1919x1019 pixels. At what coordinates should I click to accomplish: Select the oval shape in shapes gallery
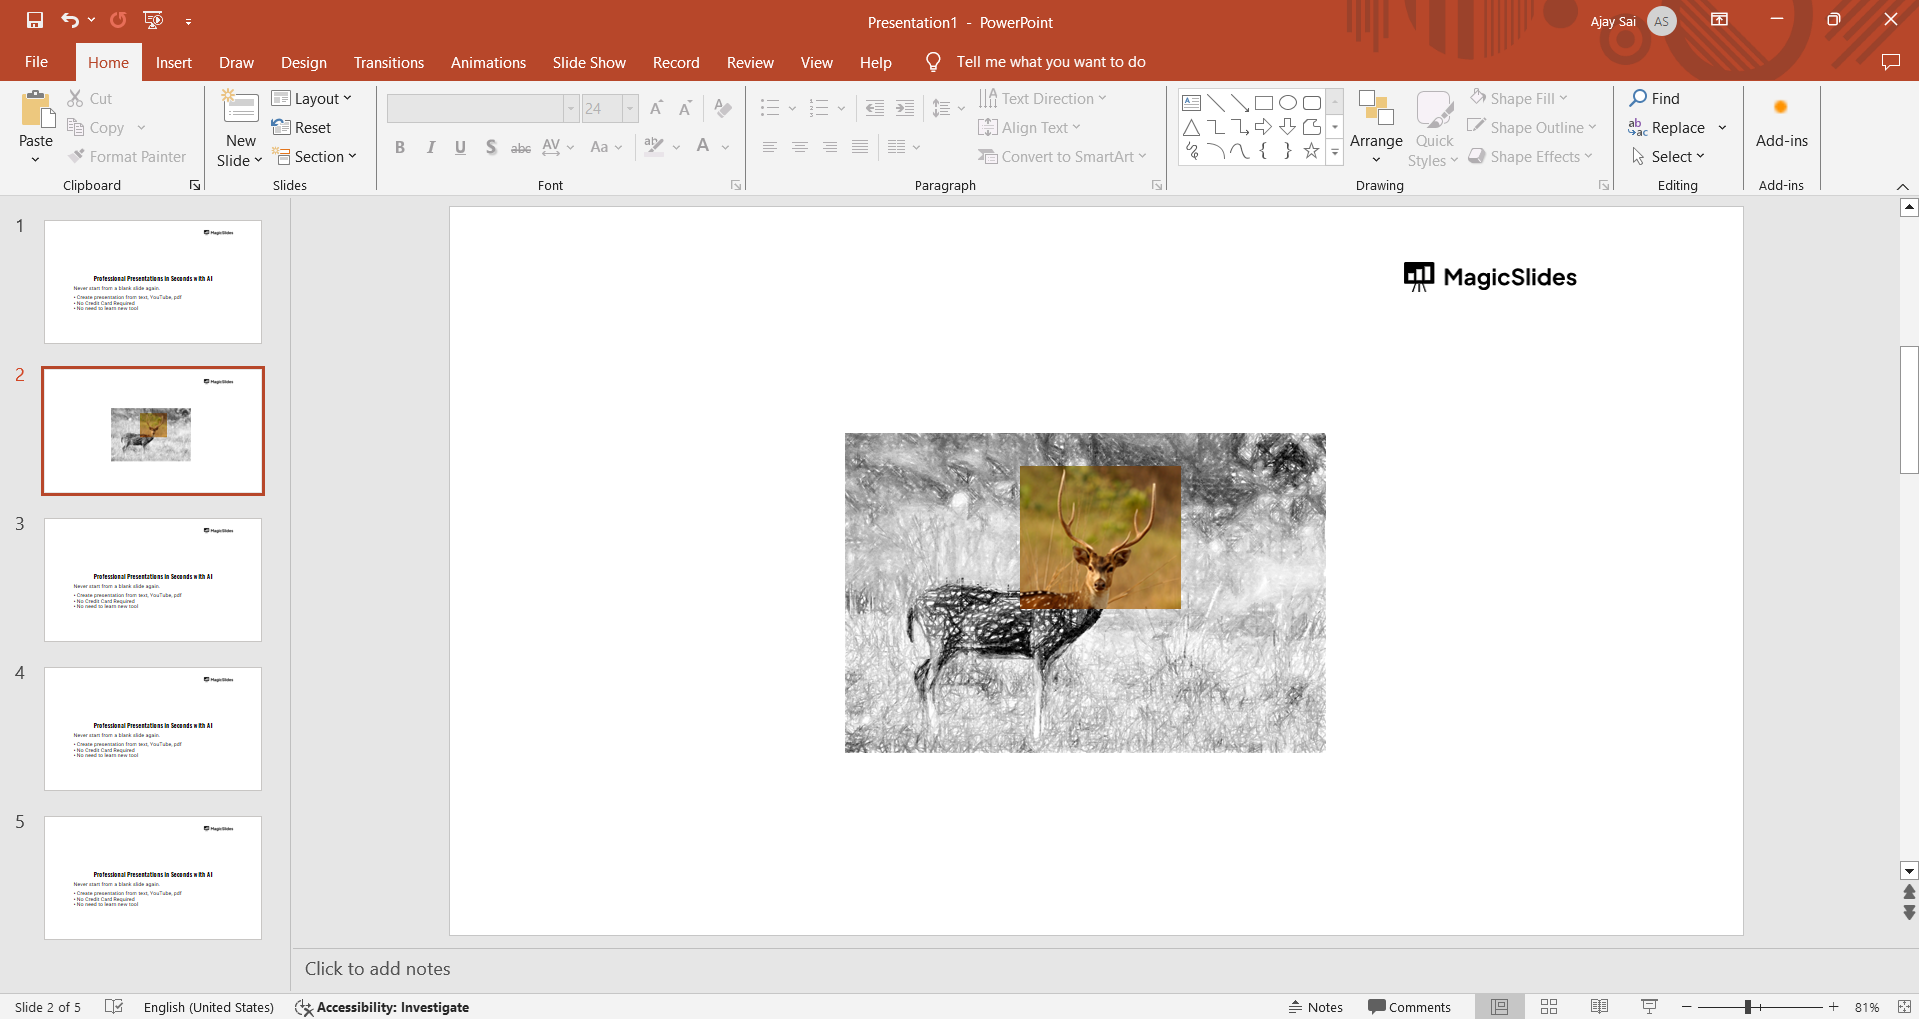tap(1288, 103)
